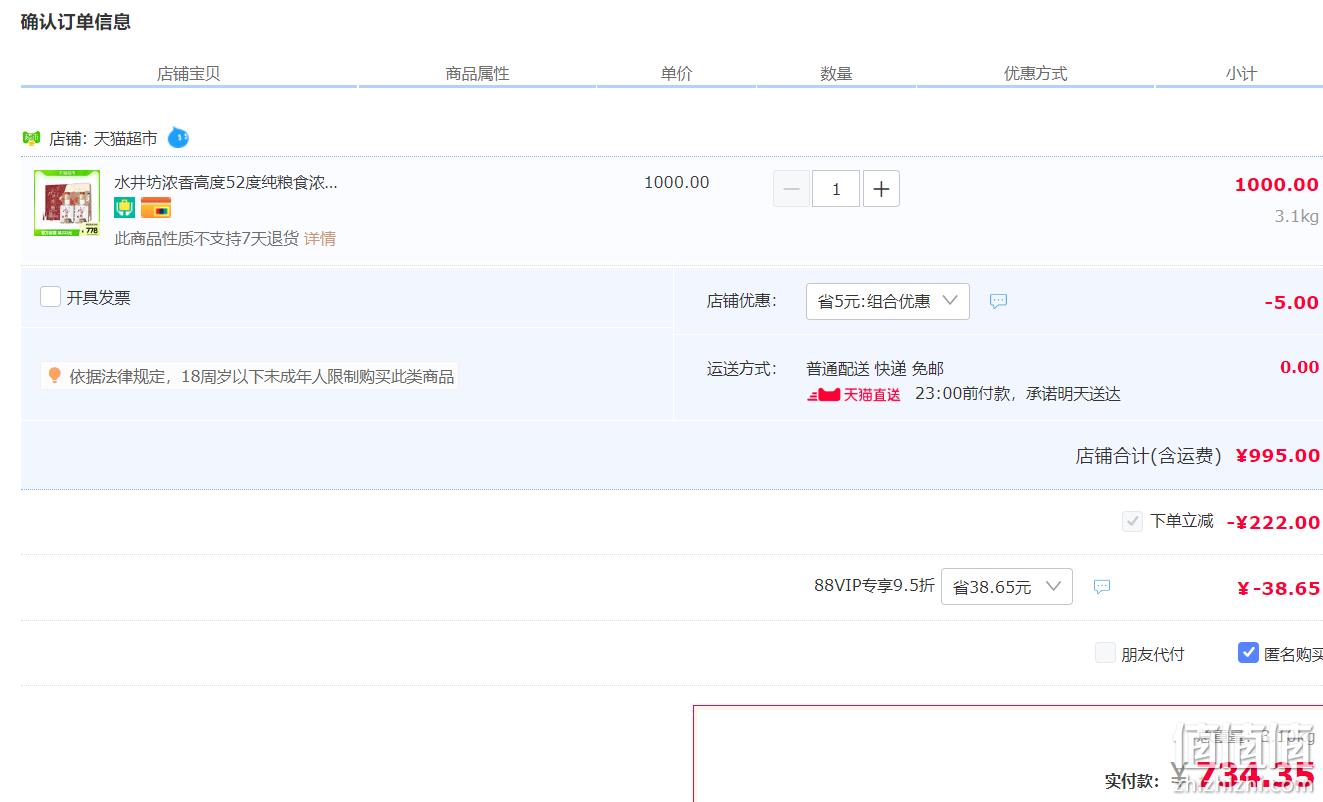Image resolution: width=1323 pixels, height=802 pixels.
Task: Click comment icon beside 店铺优惠 dropdown
Action: pos(998,301)
